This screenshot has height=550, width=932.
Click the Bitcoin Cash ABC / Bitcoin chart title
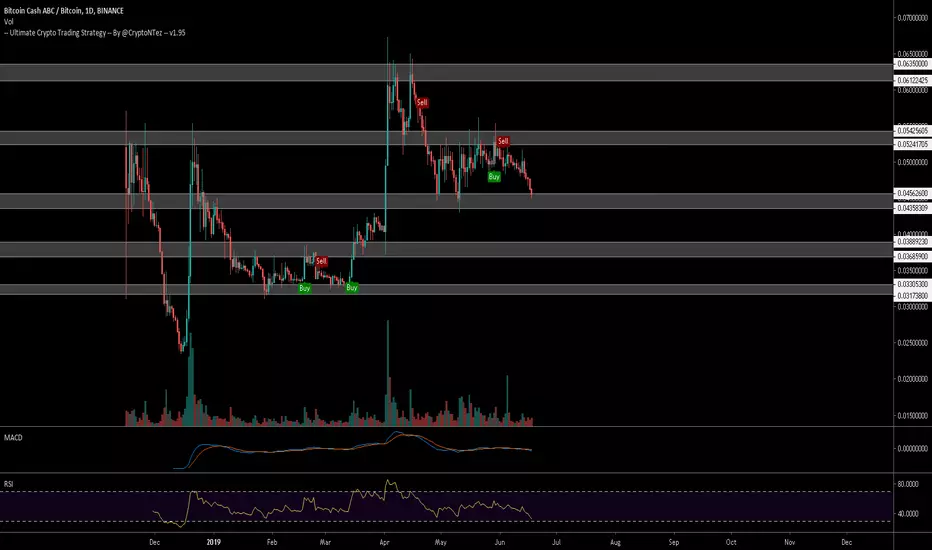coord(64,11)
